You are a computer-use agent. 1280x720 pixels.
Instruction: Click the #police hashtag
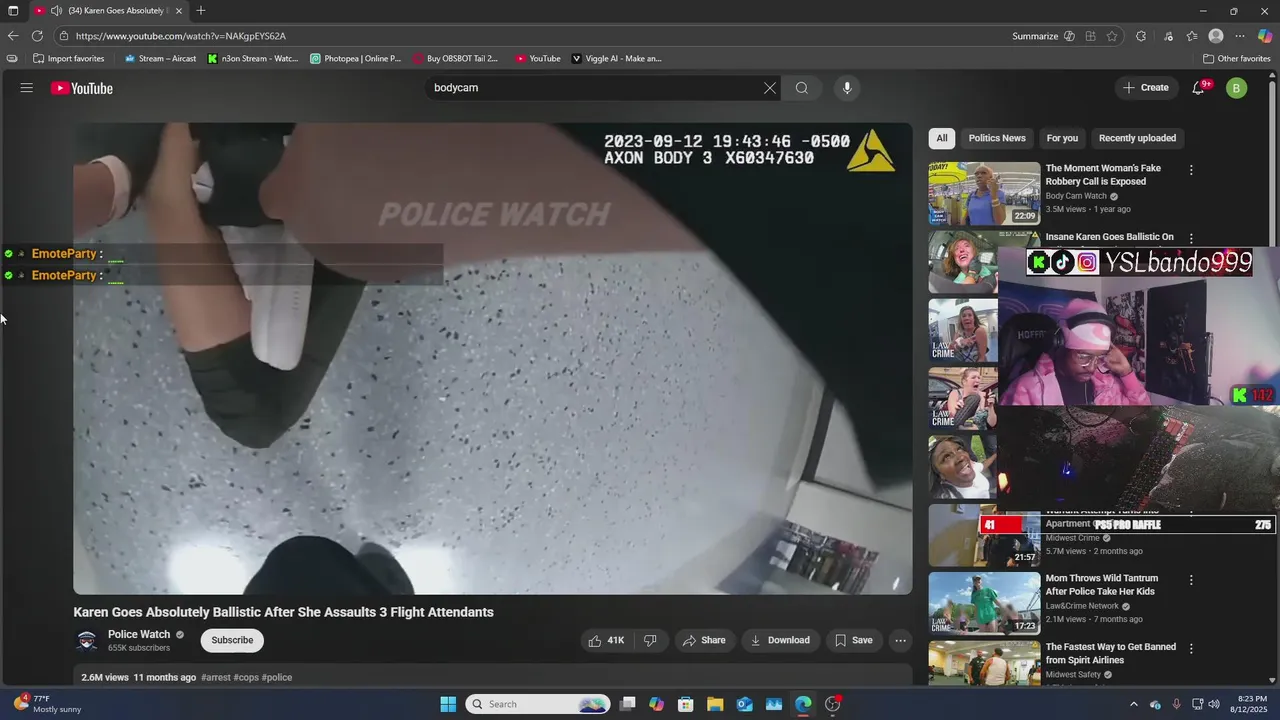coord(277,678)
